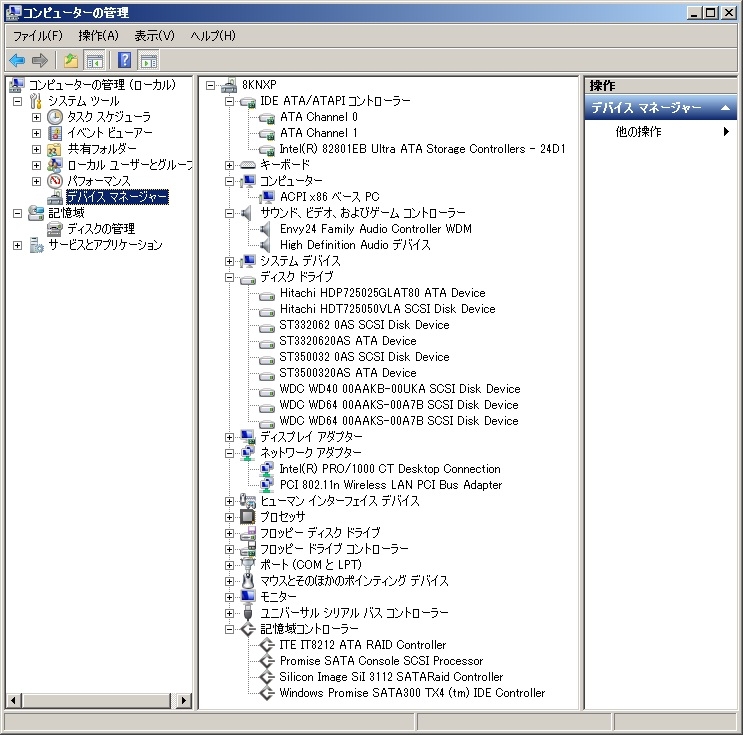Collapse the ディスク ドライブ node
This screenshot has width=743, height=735.
pyautogui.click(x=229, y=277)
